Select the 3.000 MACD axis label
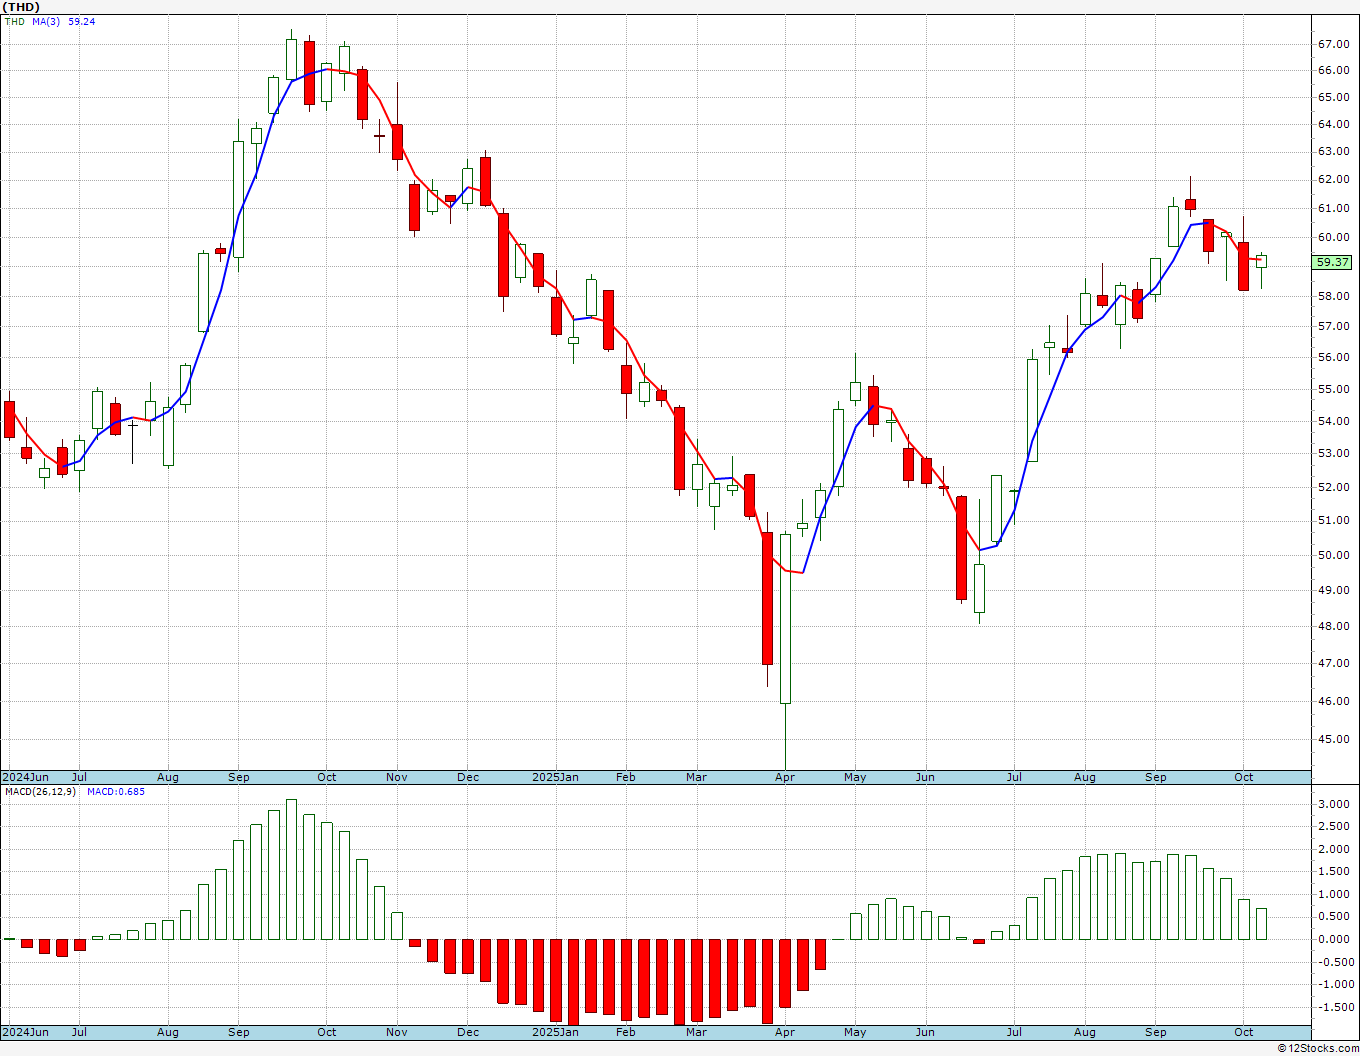 (x=1335, y=804)
